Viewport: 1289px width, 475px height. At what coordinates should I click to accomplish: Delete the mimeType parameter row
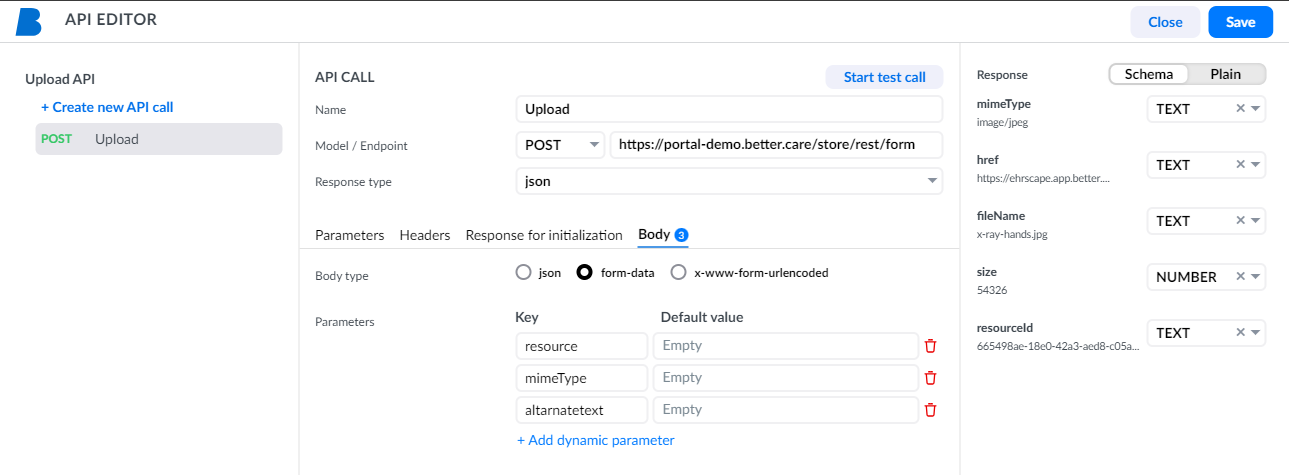[930, 378]
